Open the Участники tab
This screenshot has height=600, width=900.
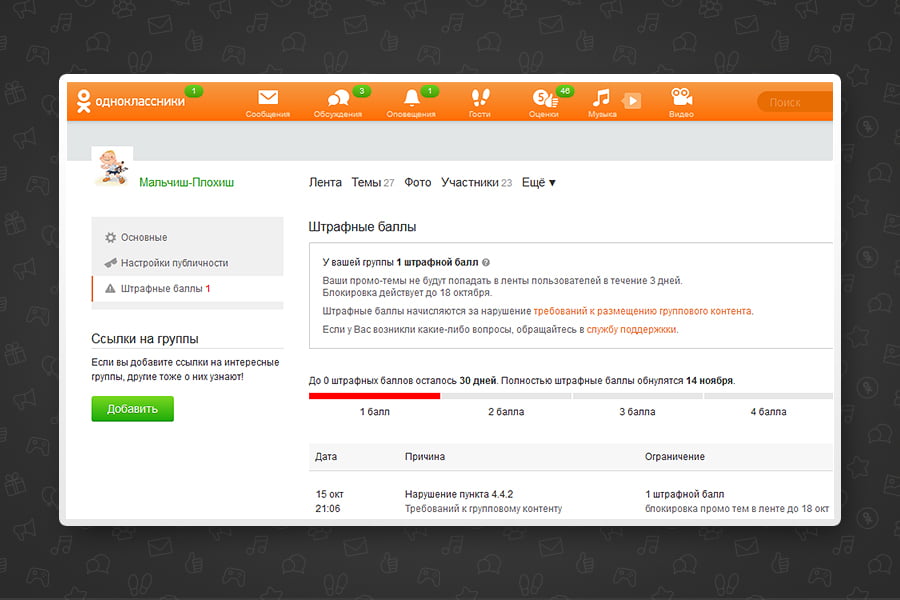(476, 183)
